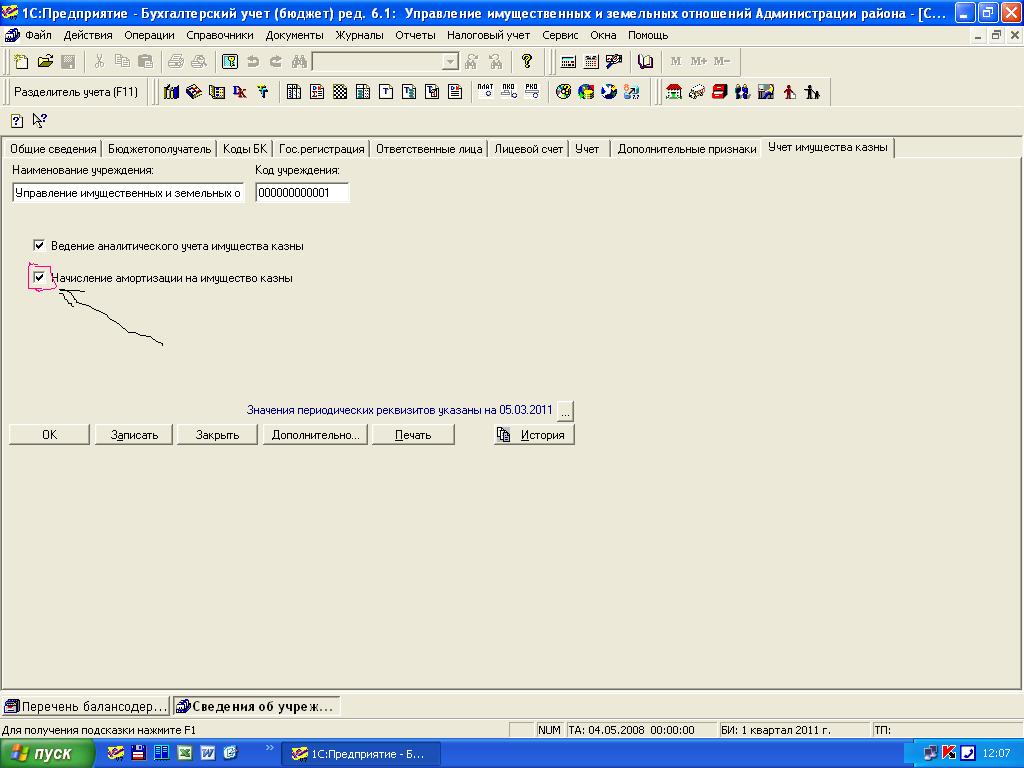Screen dimensions: 1024x768
Task: Click the История button
Action: click(x=534, y=435)
